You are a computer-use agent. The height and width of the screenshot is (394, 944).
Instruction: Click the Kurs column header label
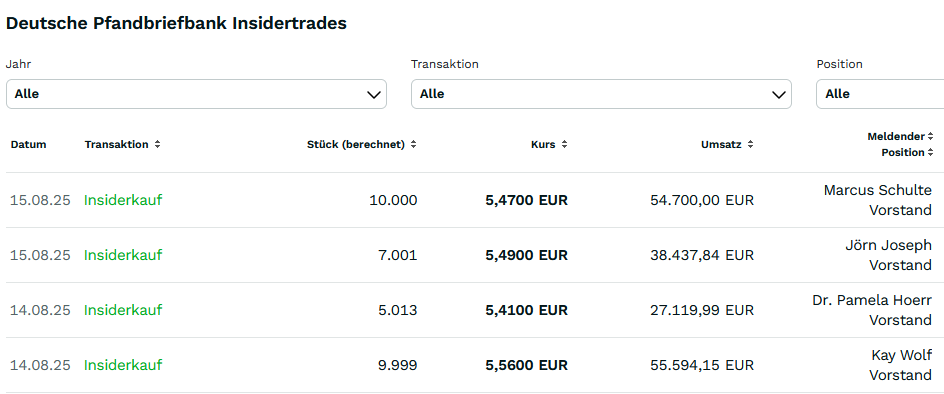(543, 145)
